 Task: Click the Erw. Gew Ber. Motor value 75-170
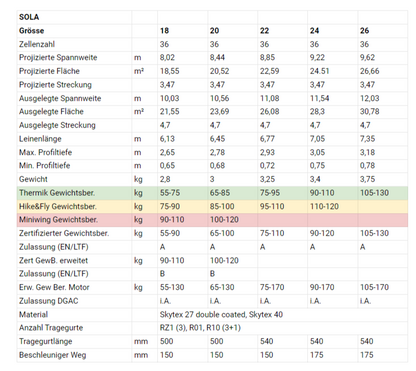[272, 287]
